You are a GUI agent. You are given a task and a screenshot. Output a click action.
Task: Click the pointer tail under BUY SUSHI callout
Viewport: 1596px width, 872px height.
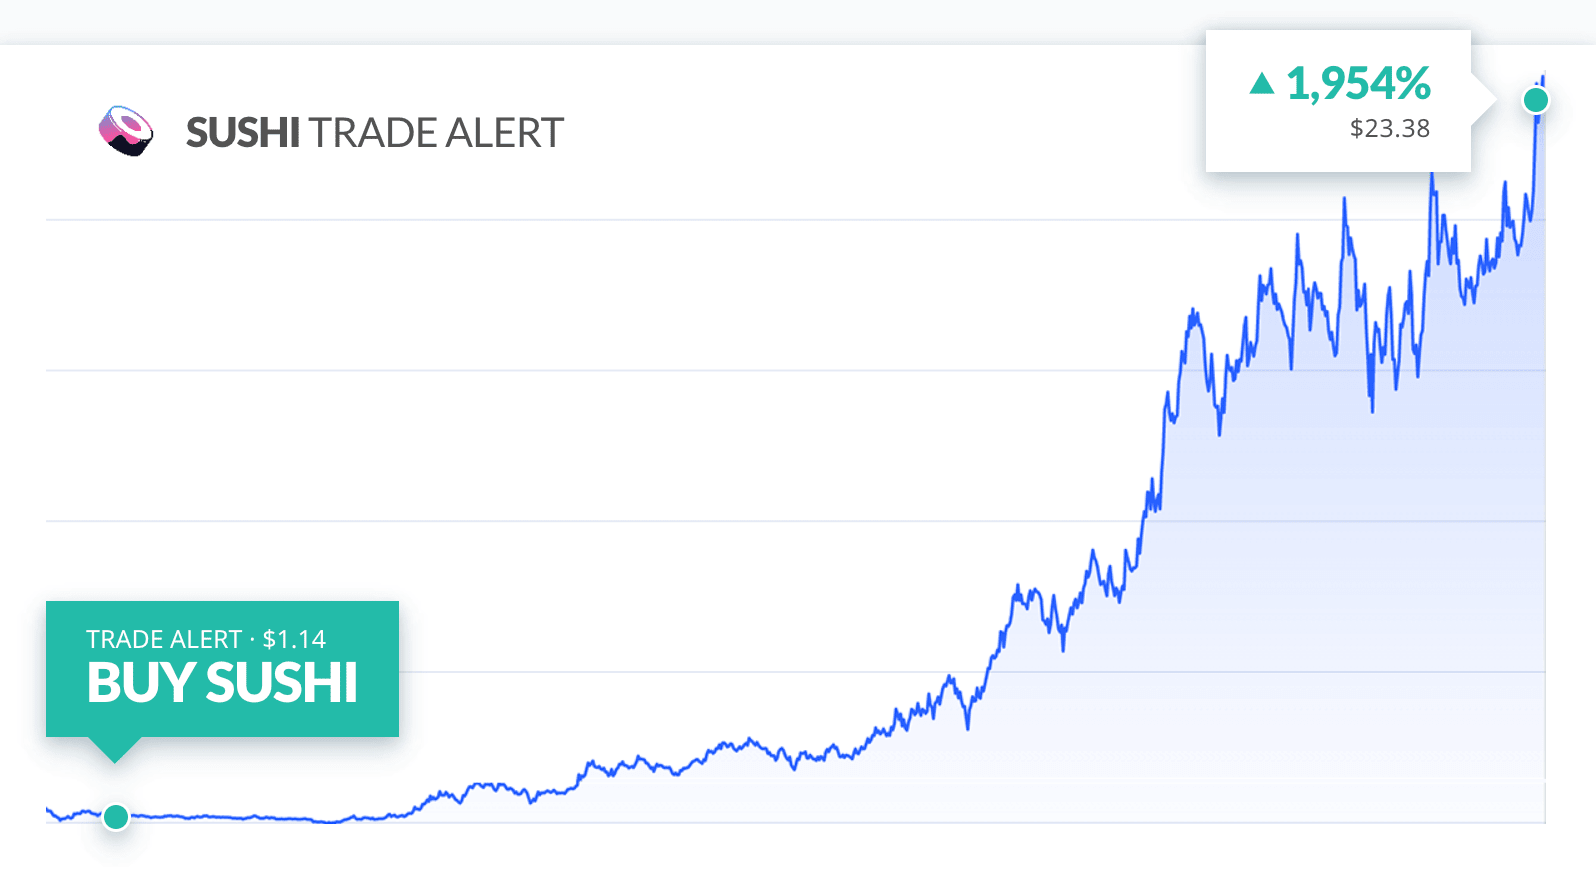[115, 750]
